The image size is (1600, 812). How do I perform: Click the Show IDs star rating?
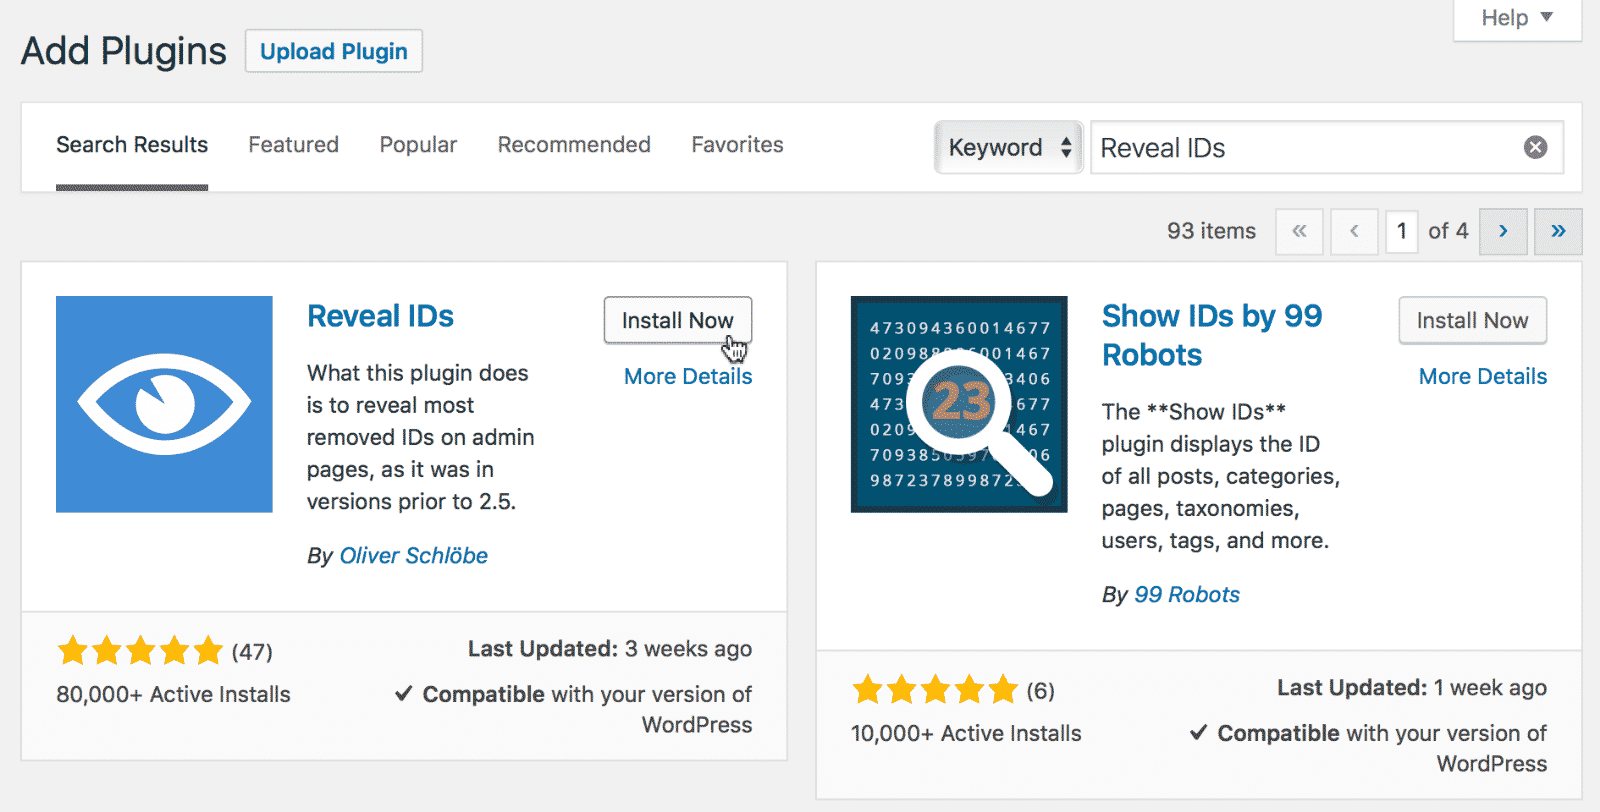pos(935,690)
